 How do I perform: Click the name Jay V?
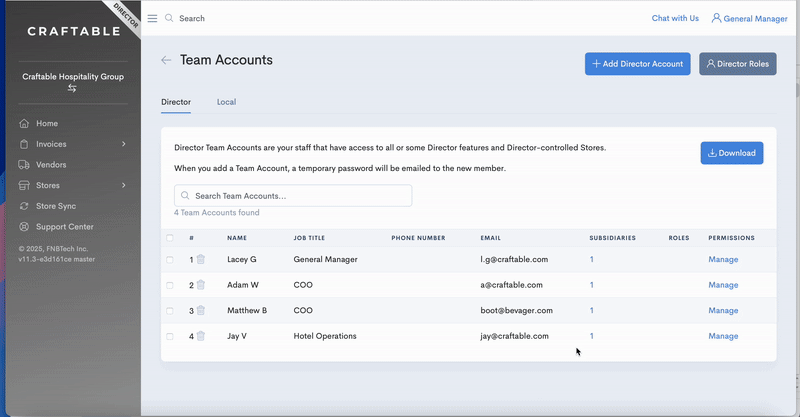pos(237,336)
